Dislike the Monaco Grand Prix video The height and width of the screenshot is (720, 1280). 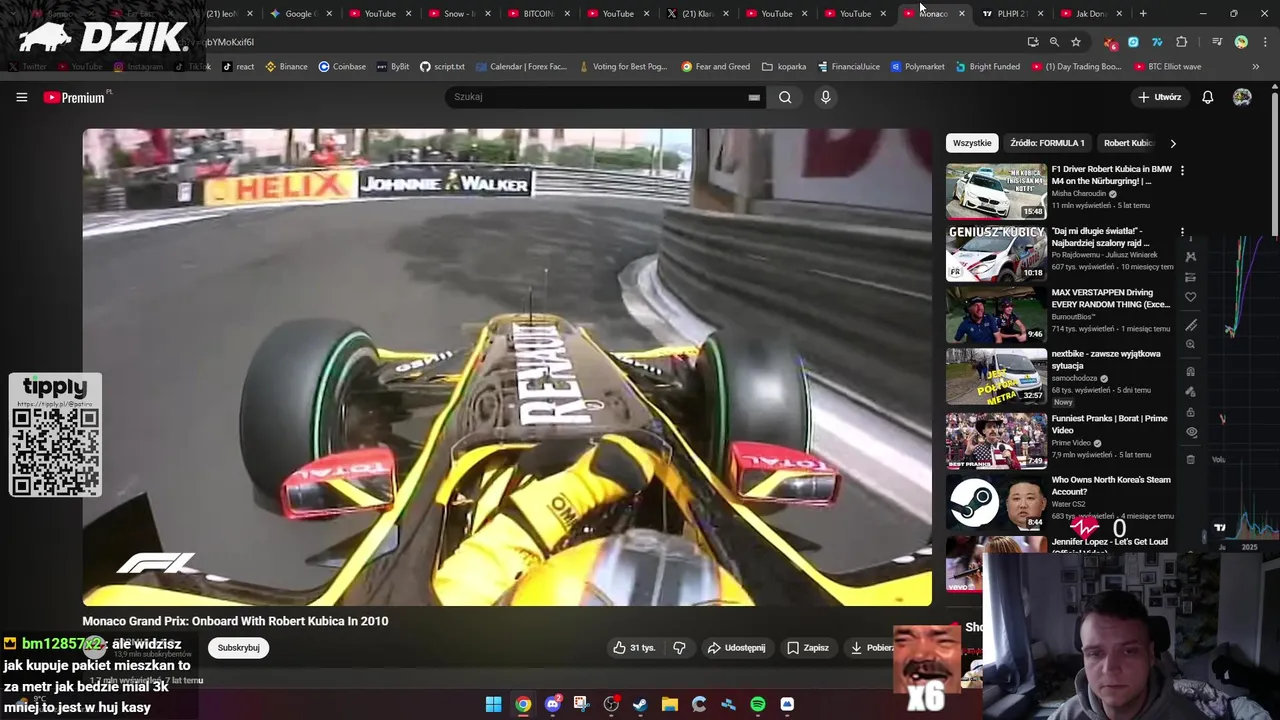pyautogui.click(x=679, y=648)
